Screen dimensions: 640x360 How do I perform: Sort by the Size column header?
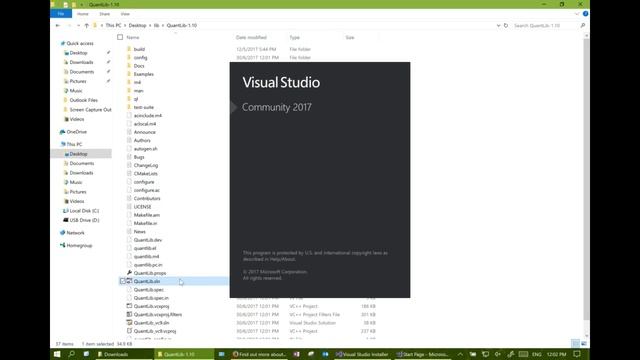[350, 37]
